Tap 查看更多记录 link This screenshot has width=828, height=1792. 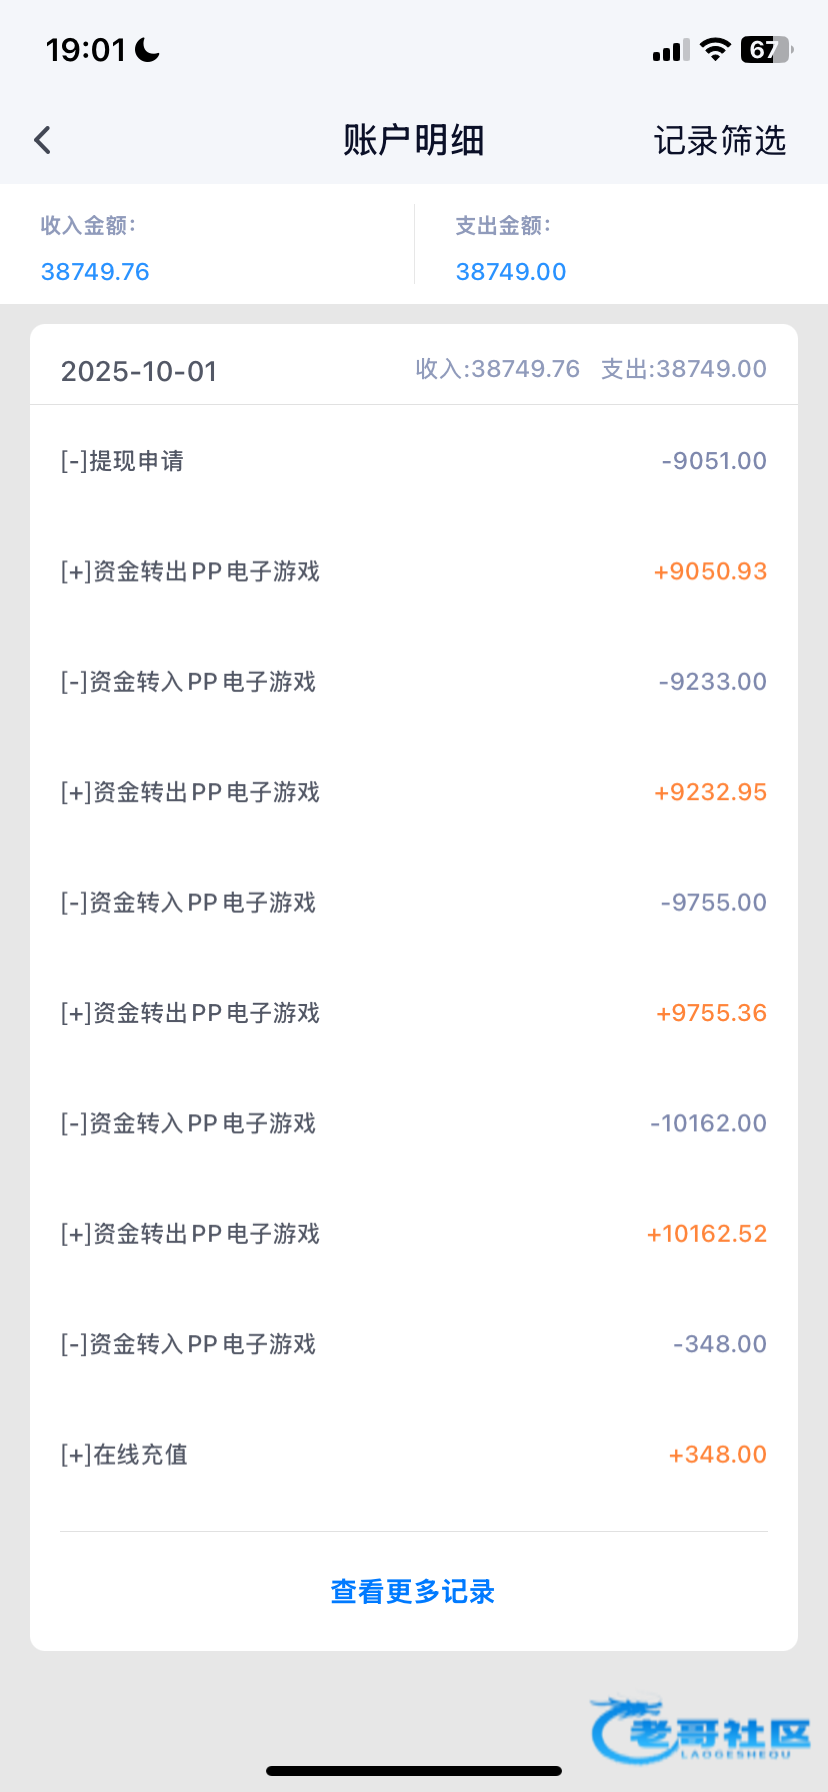tap(413, 1591)
